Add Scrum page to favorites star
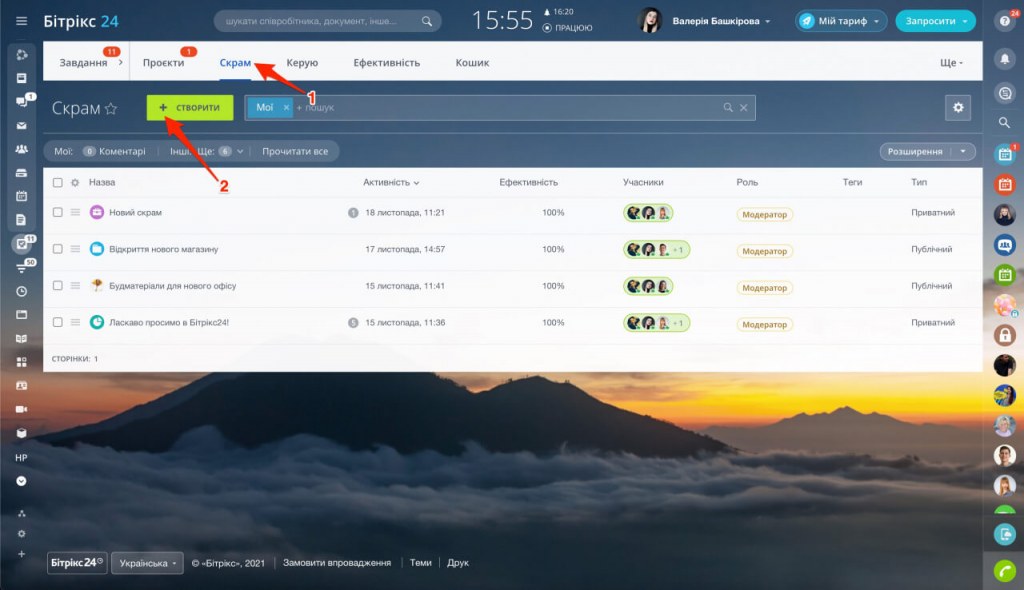This screenshot has height=590, width=1024. coord(111,108)
